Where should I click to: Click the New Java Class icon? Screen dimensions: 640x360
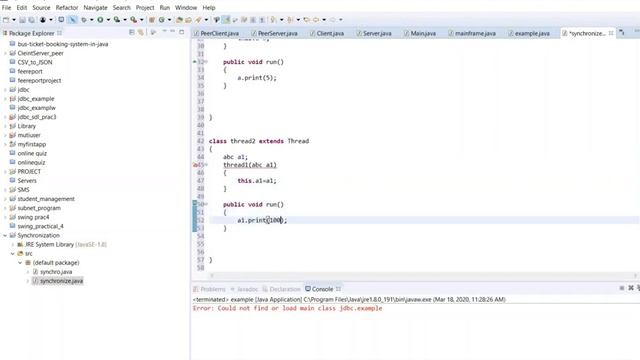point(162,20)
